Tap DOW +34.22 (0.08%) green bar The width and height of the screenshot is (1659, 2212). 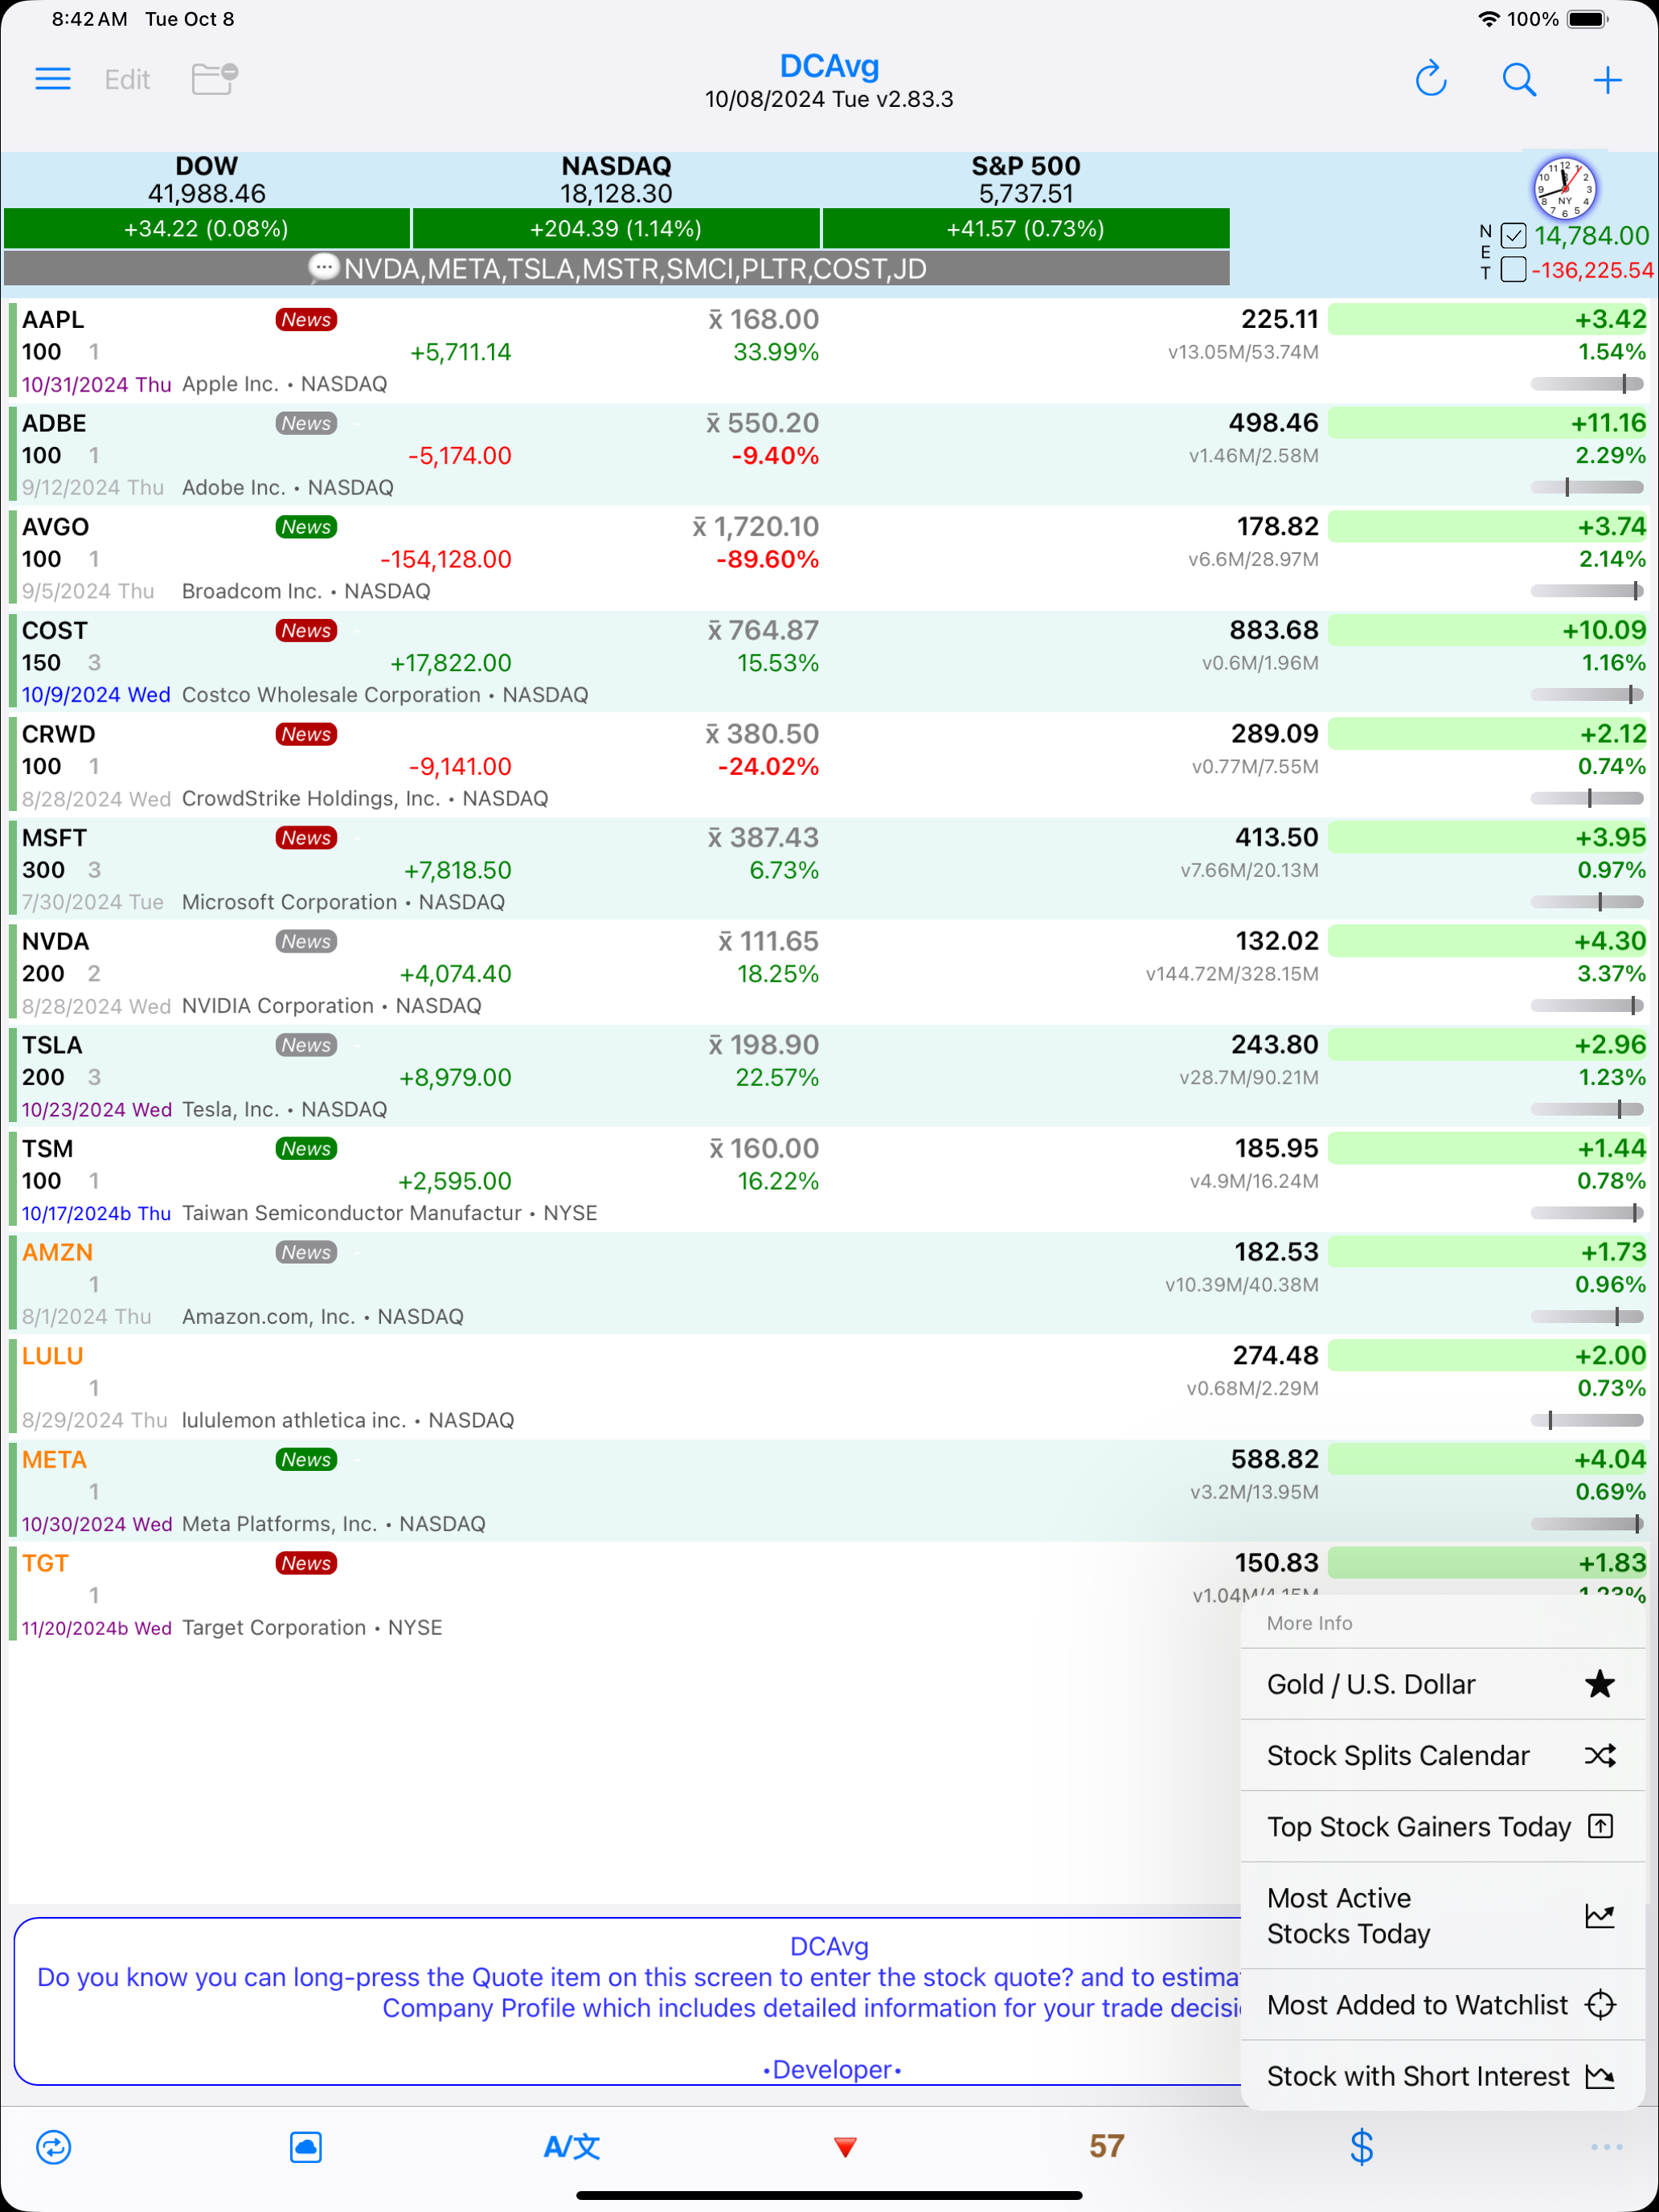pyautogui.click(x=206, y=229)
